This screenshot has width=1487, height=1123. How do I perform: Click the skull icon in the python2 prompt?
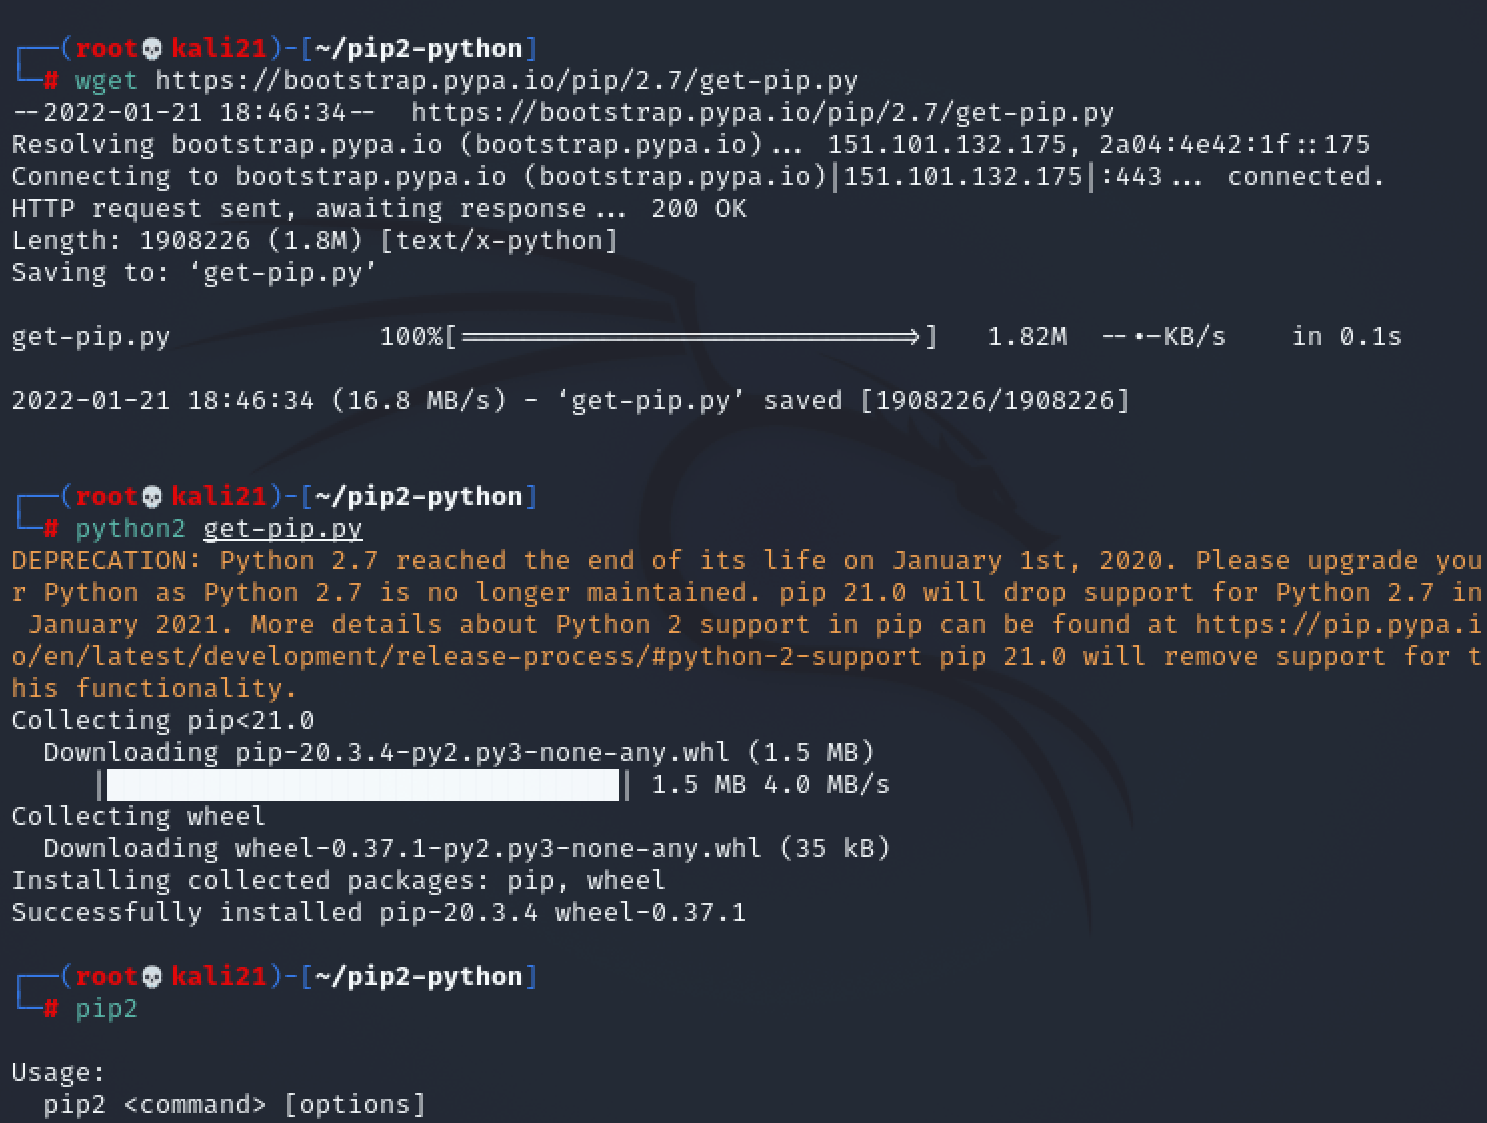tap(152, 497)
